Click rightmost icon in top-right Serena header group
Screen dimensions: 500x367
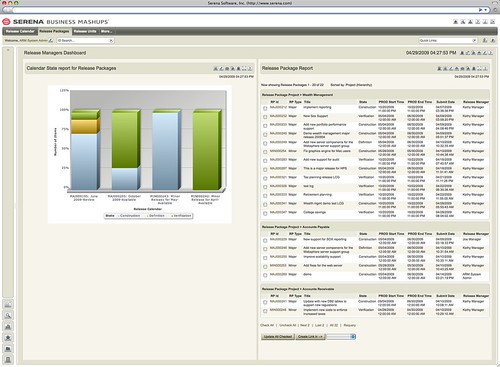tap(492, 22)
